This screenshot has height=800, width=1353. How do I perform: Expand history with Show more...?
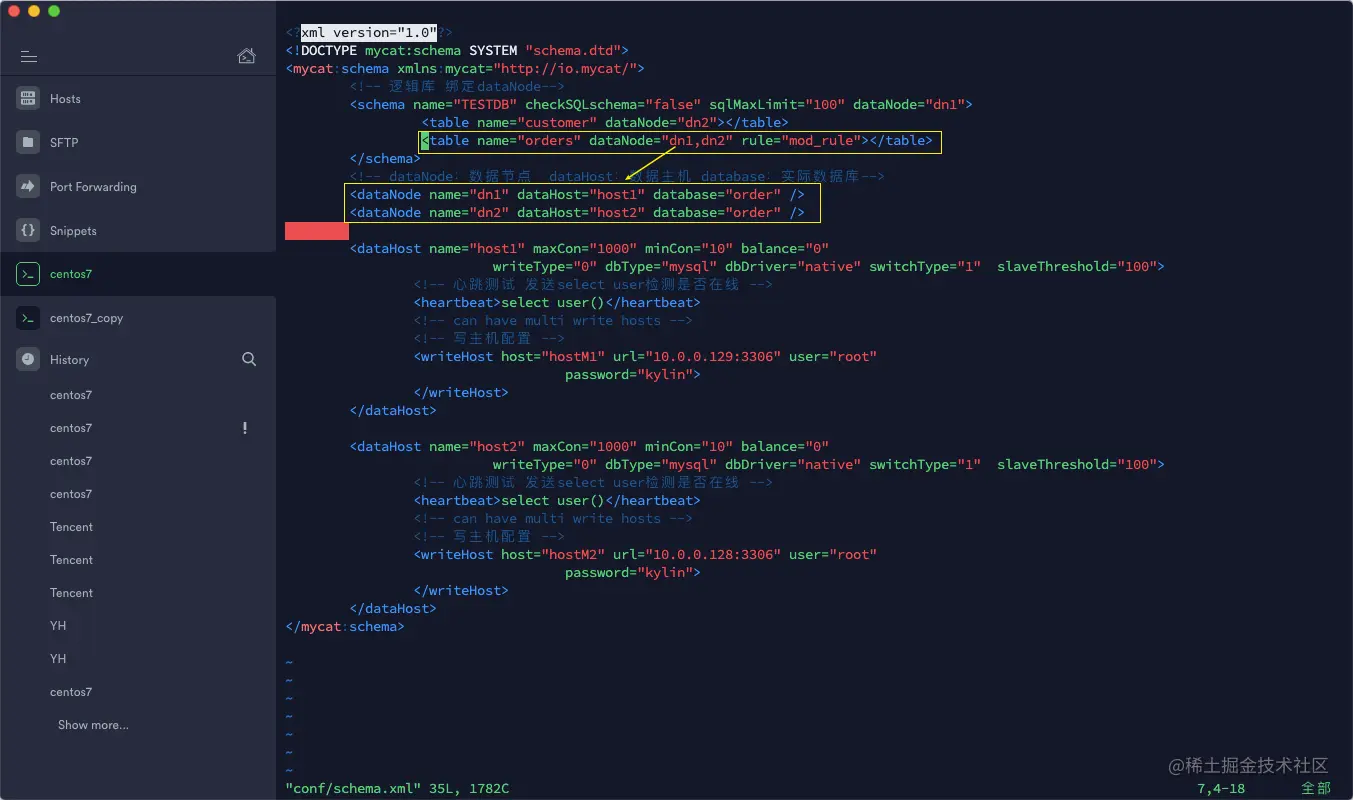point(93,725)
